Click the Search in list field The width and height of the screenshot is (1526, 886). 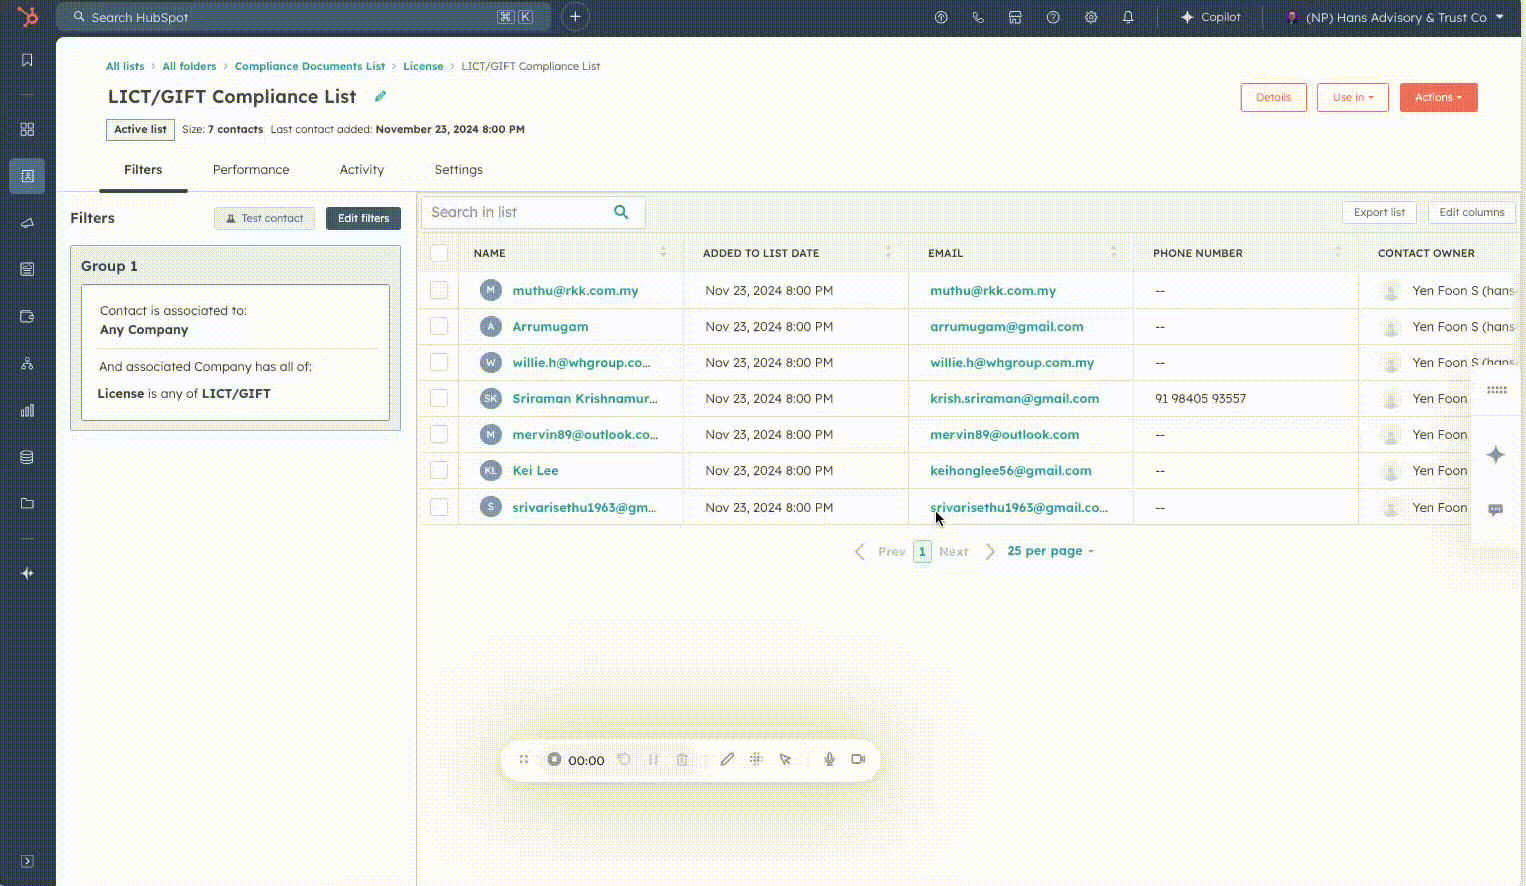515,212
